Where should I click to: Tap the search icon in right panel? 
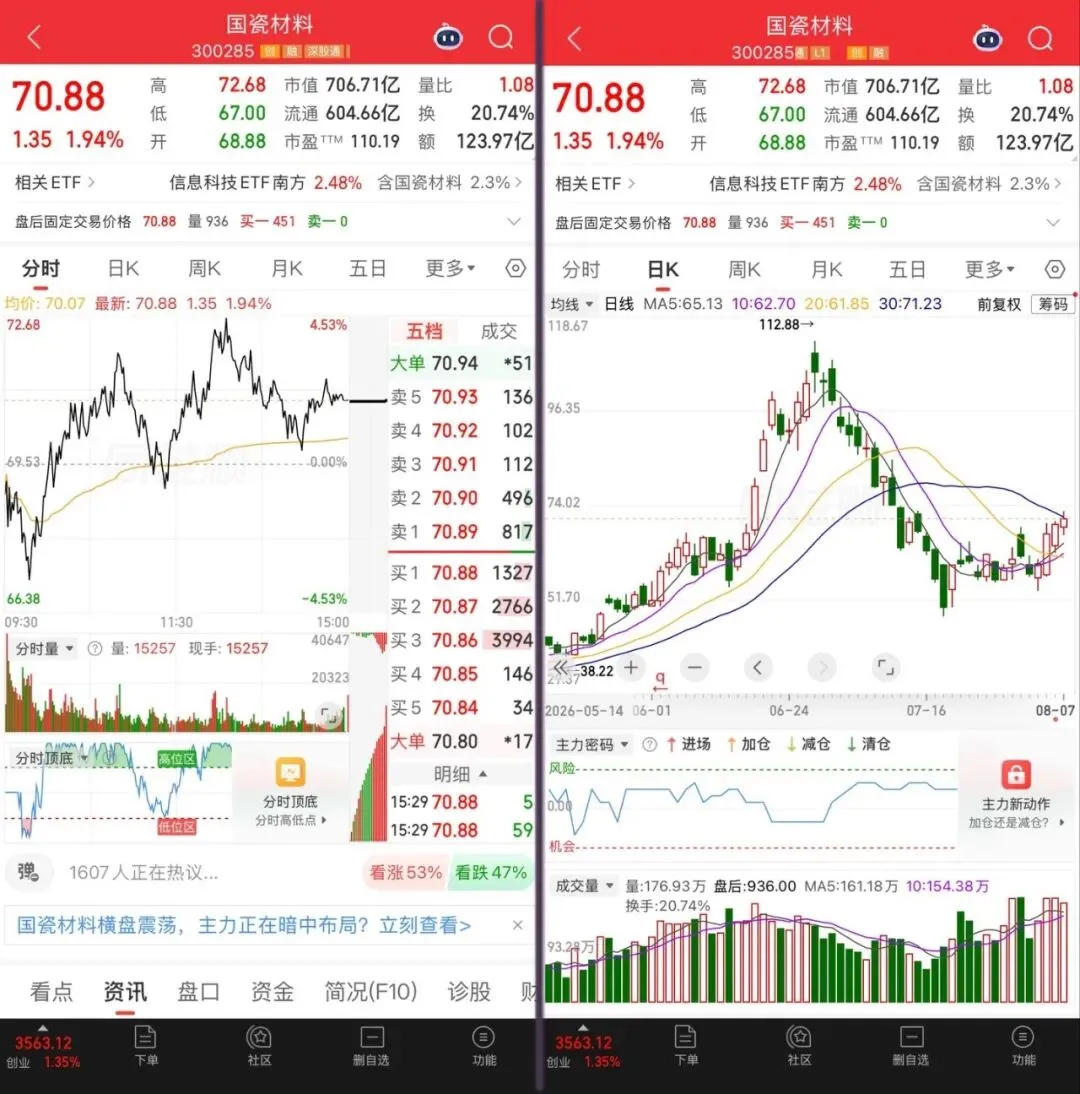click(x=1040, y=38)
